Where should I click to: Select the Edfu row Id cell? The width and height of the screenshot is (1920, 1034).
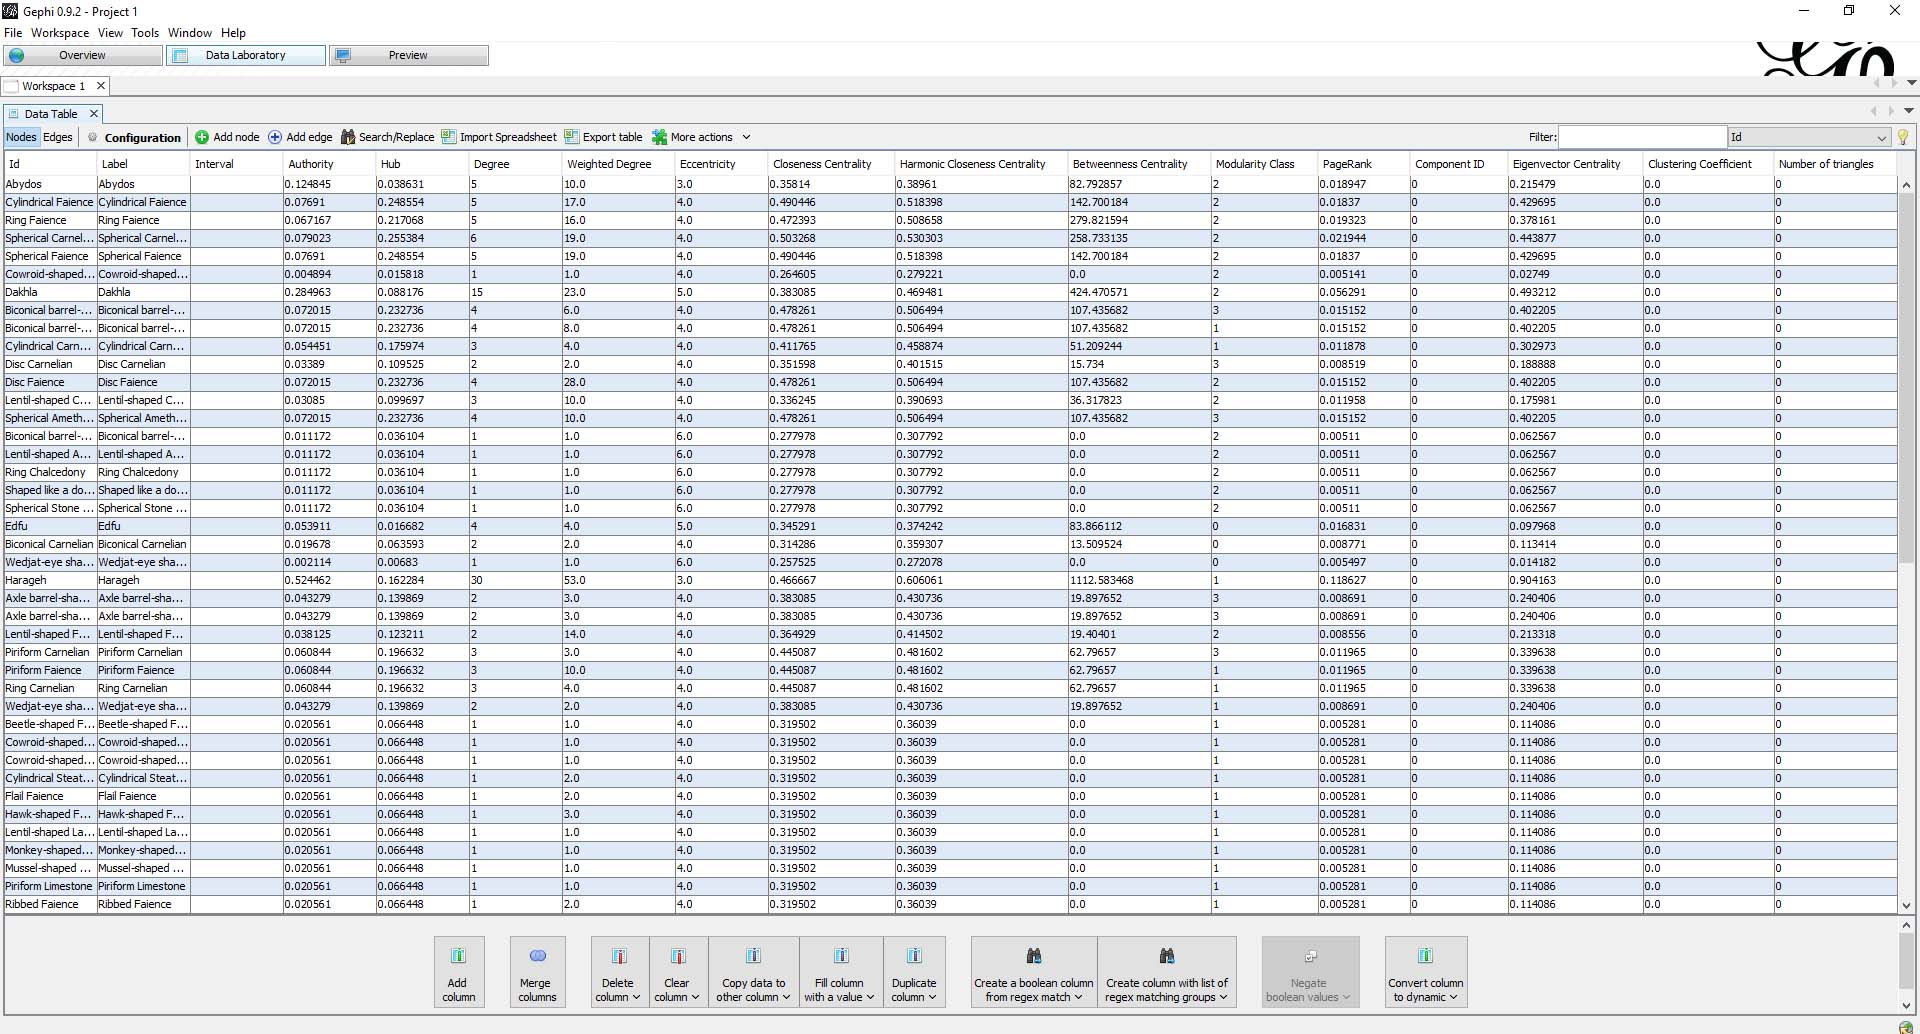(49, 526)
